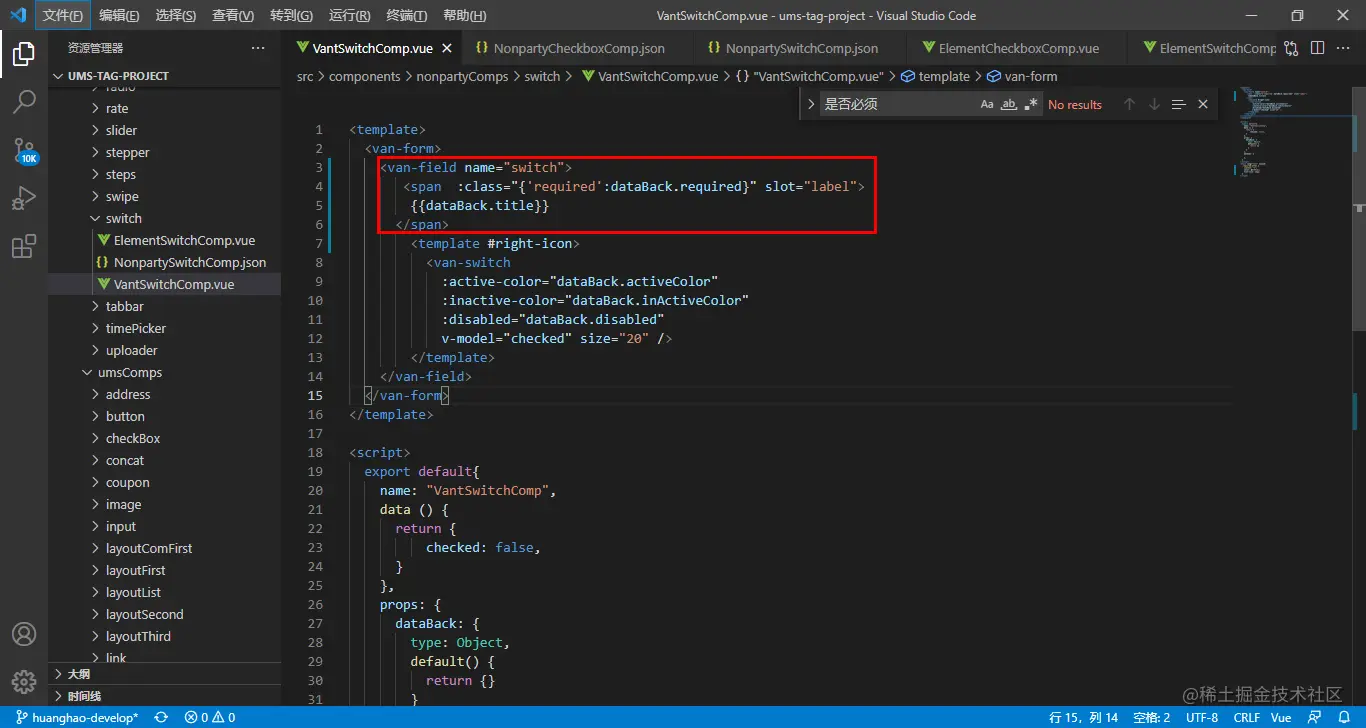Expand the tabbar folder
Viewport: 1366px width, 728px height.
click(164, 306)
